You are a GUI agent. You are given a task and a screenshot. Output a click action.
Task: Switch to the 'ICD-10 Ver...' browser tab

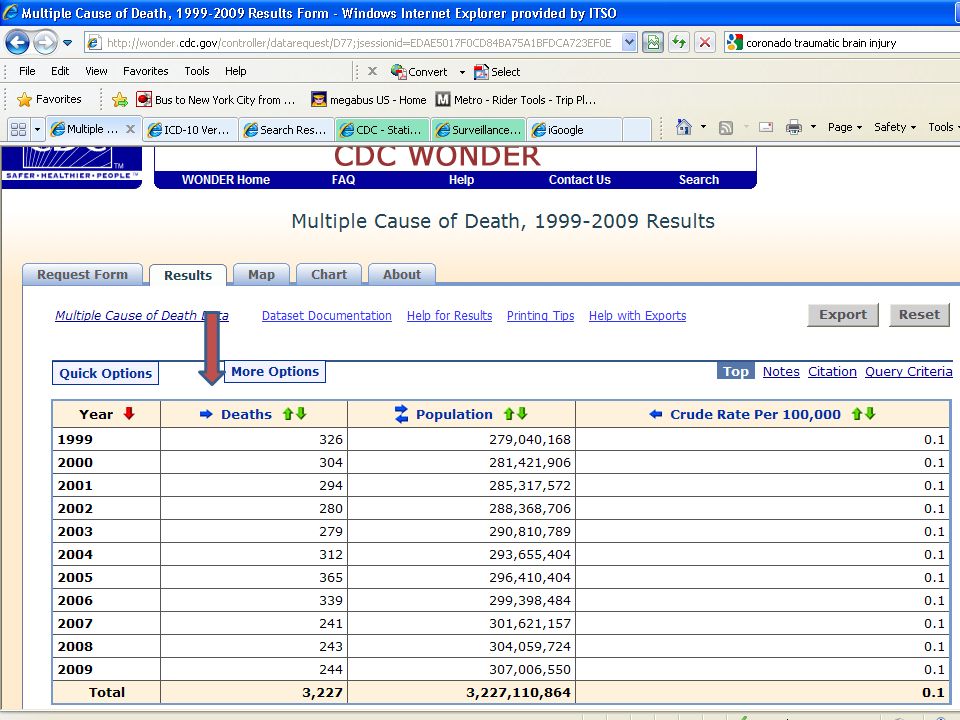click(x=190, y=129)
